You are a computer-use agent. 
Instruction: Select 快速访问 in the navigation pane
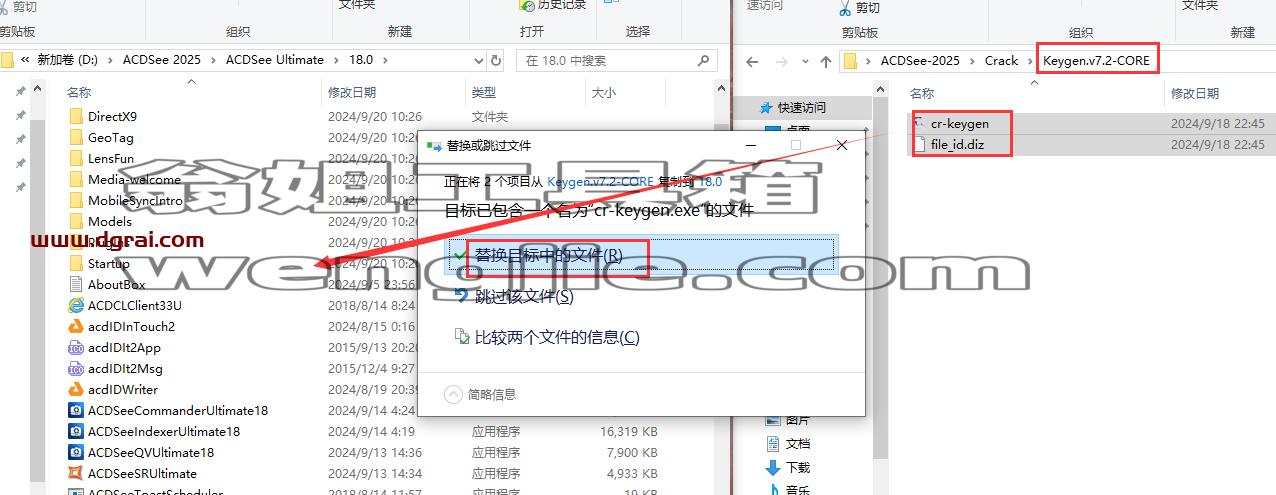point(802,107)
